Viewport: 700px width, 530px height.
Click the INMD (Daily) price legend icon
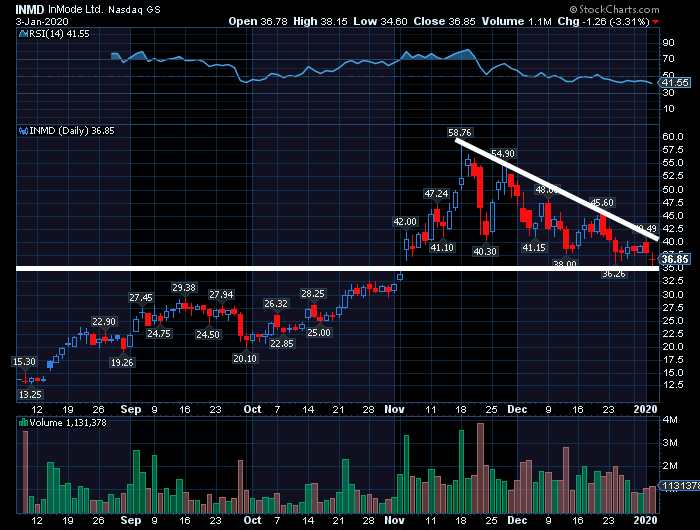23,131
